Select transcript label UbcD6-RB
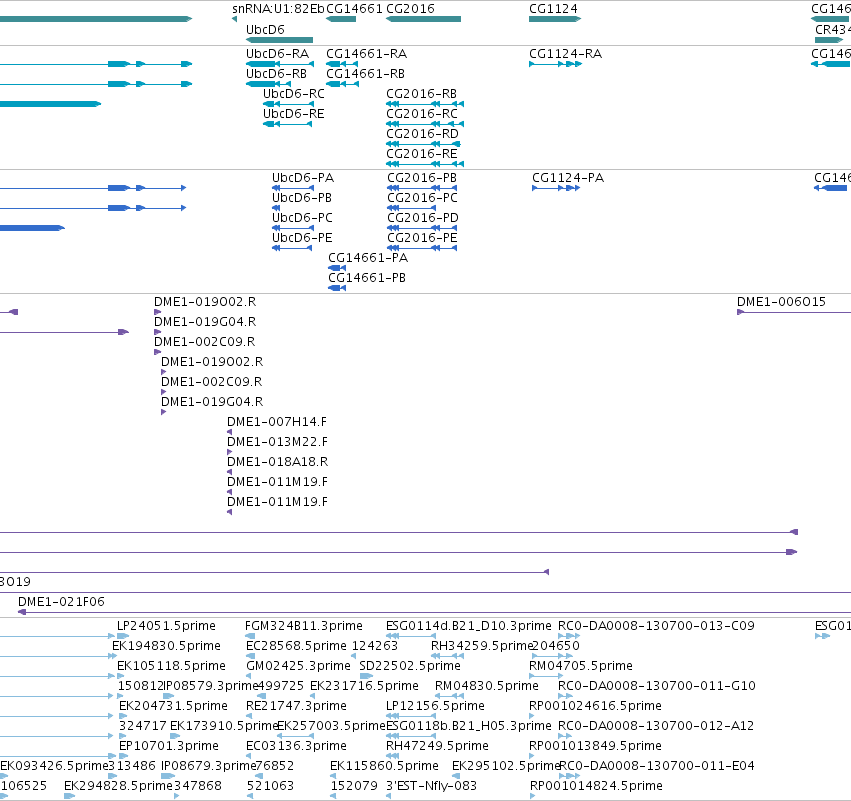Image resolution: width=851 pixels, height=801 pixels. click(x=276, y=74)
